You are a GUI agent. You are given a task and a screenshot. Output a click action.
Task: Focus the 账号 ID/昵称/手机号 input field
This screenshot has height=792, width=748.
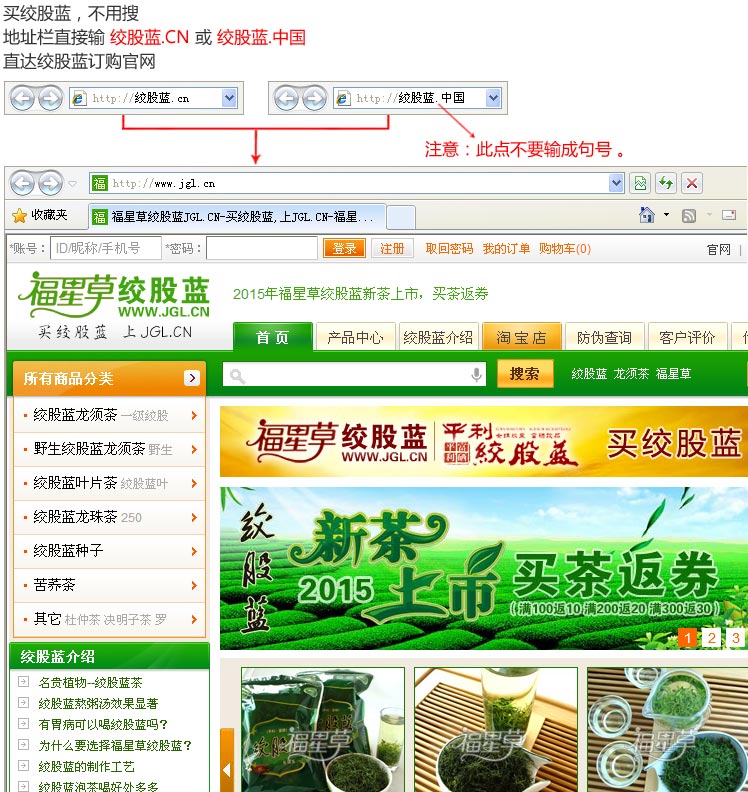coord(106,249)
